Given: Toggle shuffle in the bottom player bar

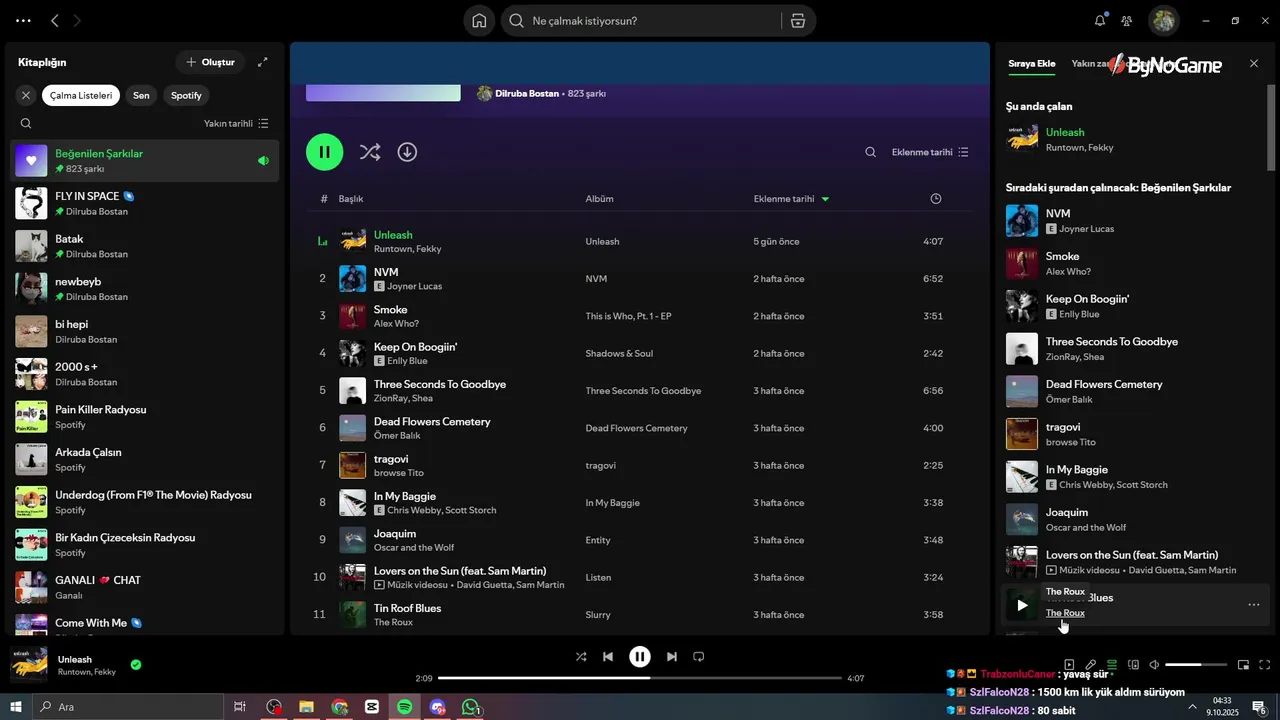Looking at the screenshot, I should 581,657.
